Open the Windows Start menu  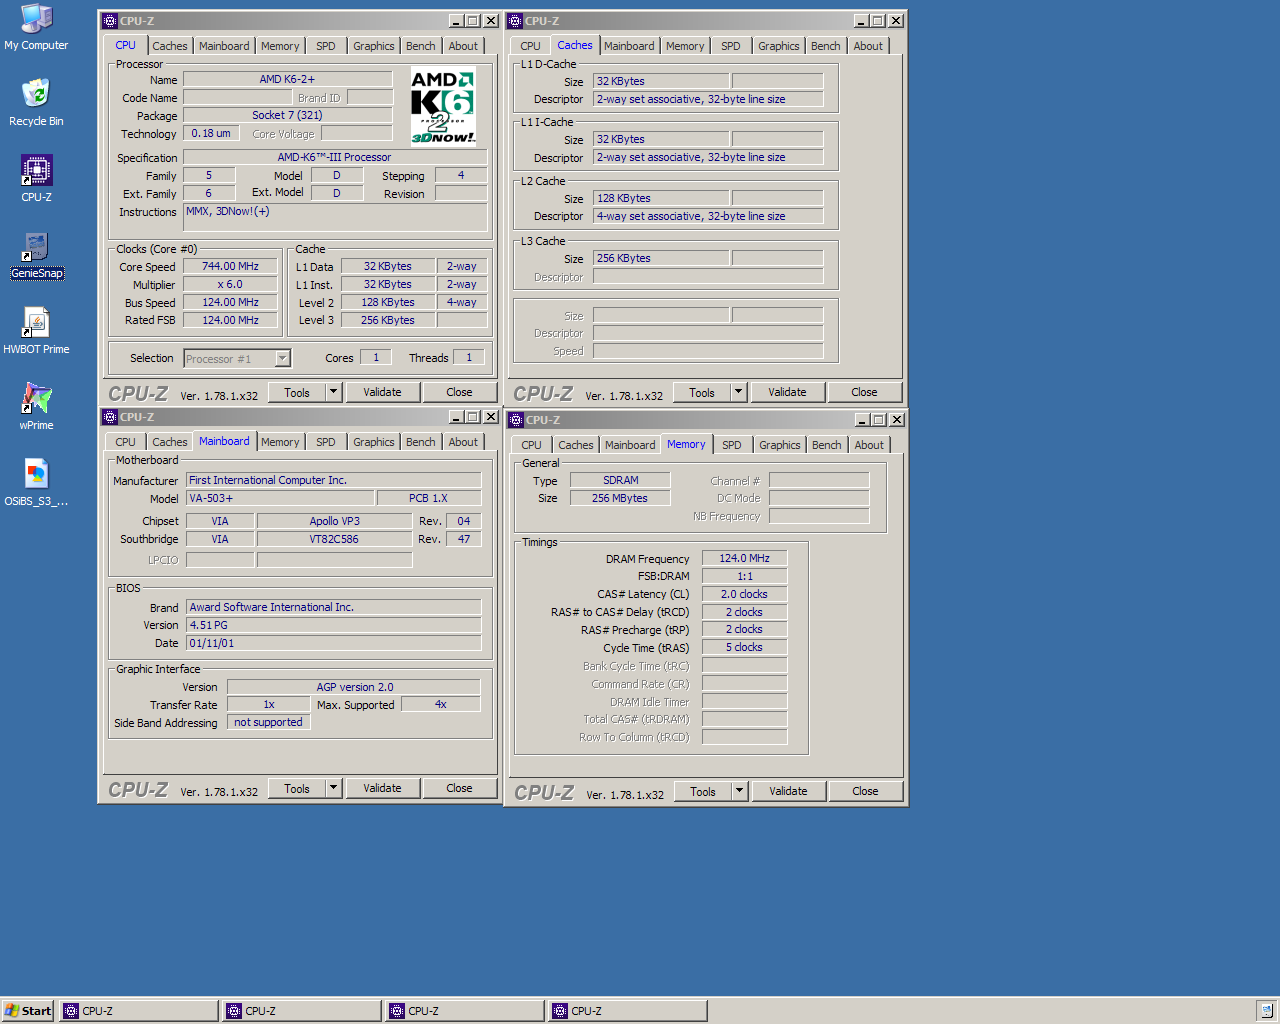click(28, 1011)
